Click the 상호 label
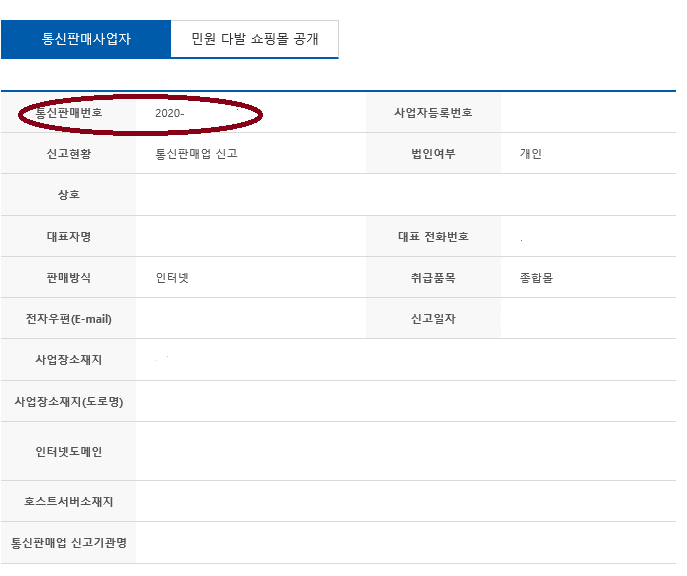The image size is (687, 576). click(x=69, y=194)
